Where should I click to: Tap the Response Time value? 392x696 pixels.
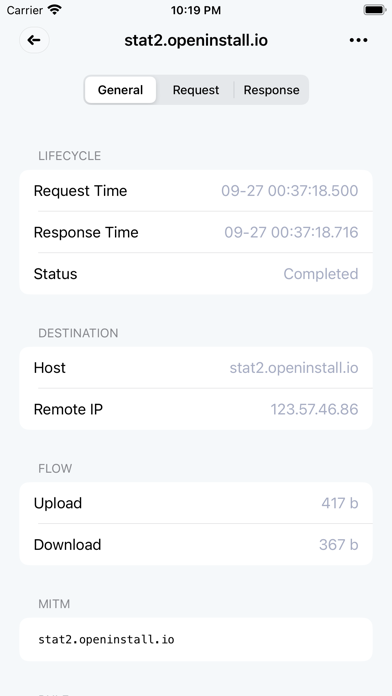291,233
